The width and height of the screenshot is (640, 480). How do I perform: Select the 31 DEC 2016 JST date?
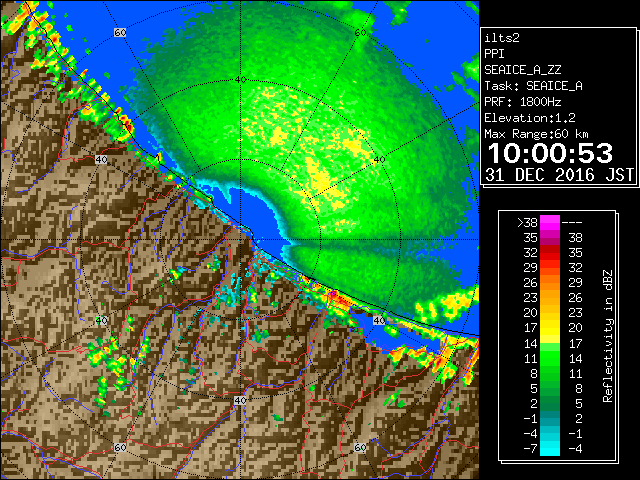[559, 175]
